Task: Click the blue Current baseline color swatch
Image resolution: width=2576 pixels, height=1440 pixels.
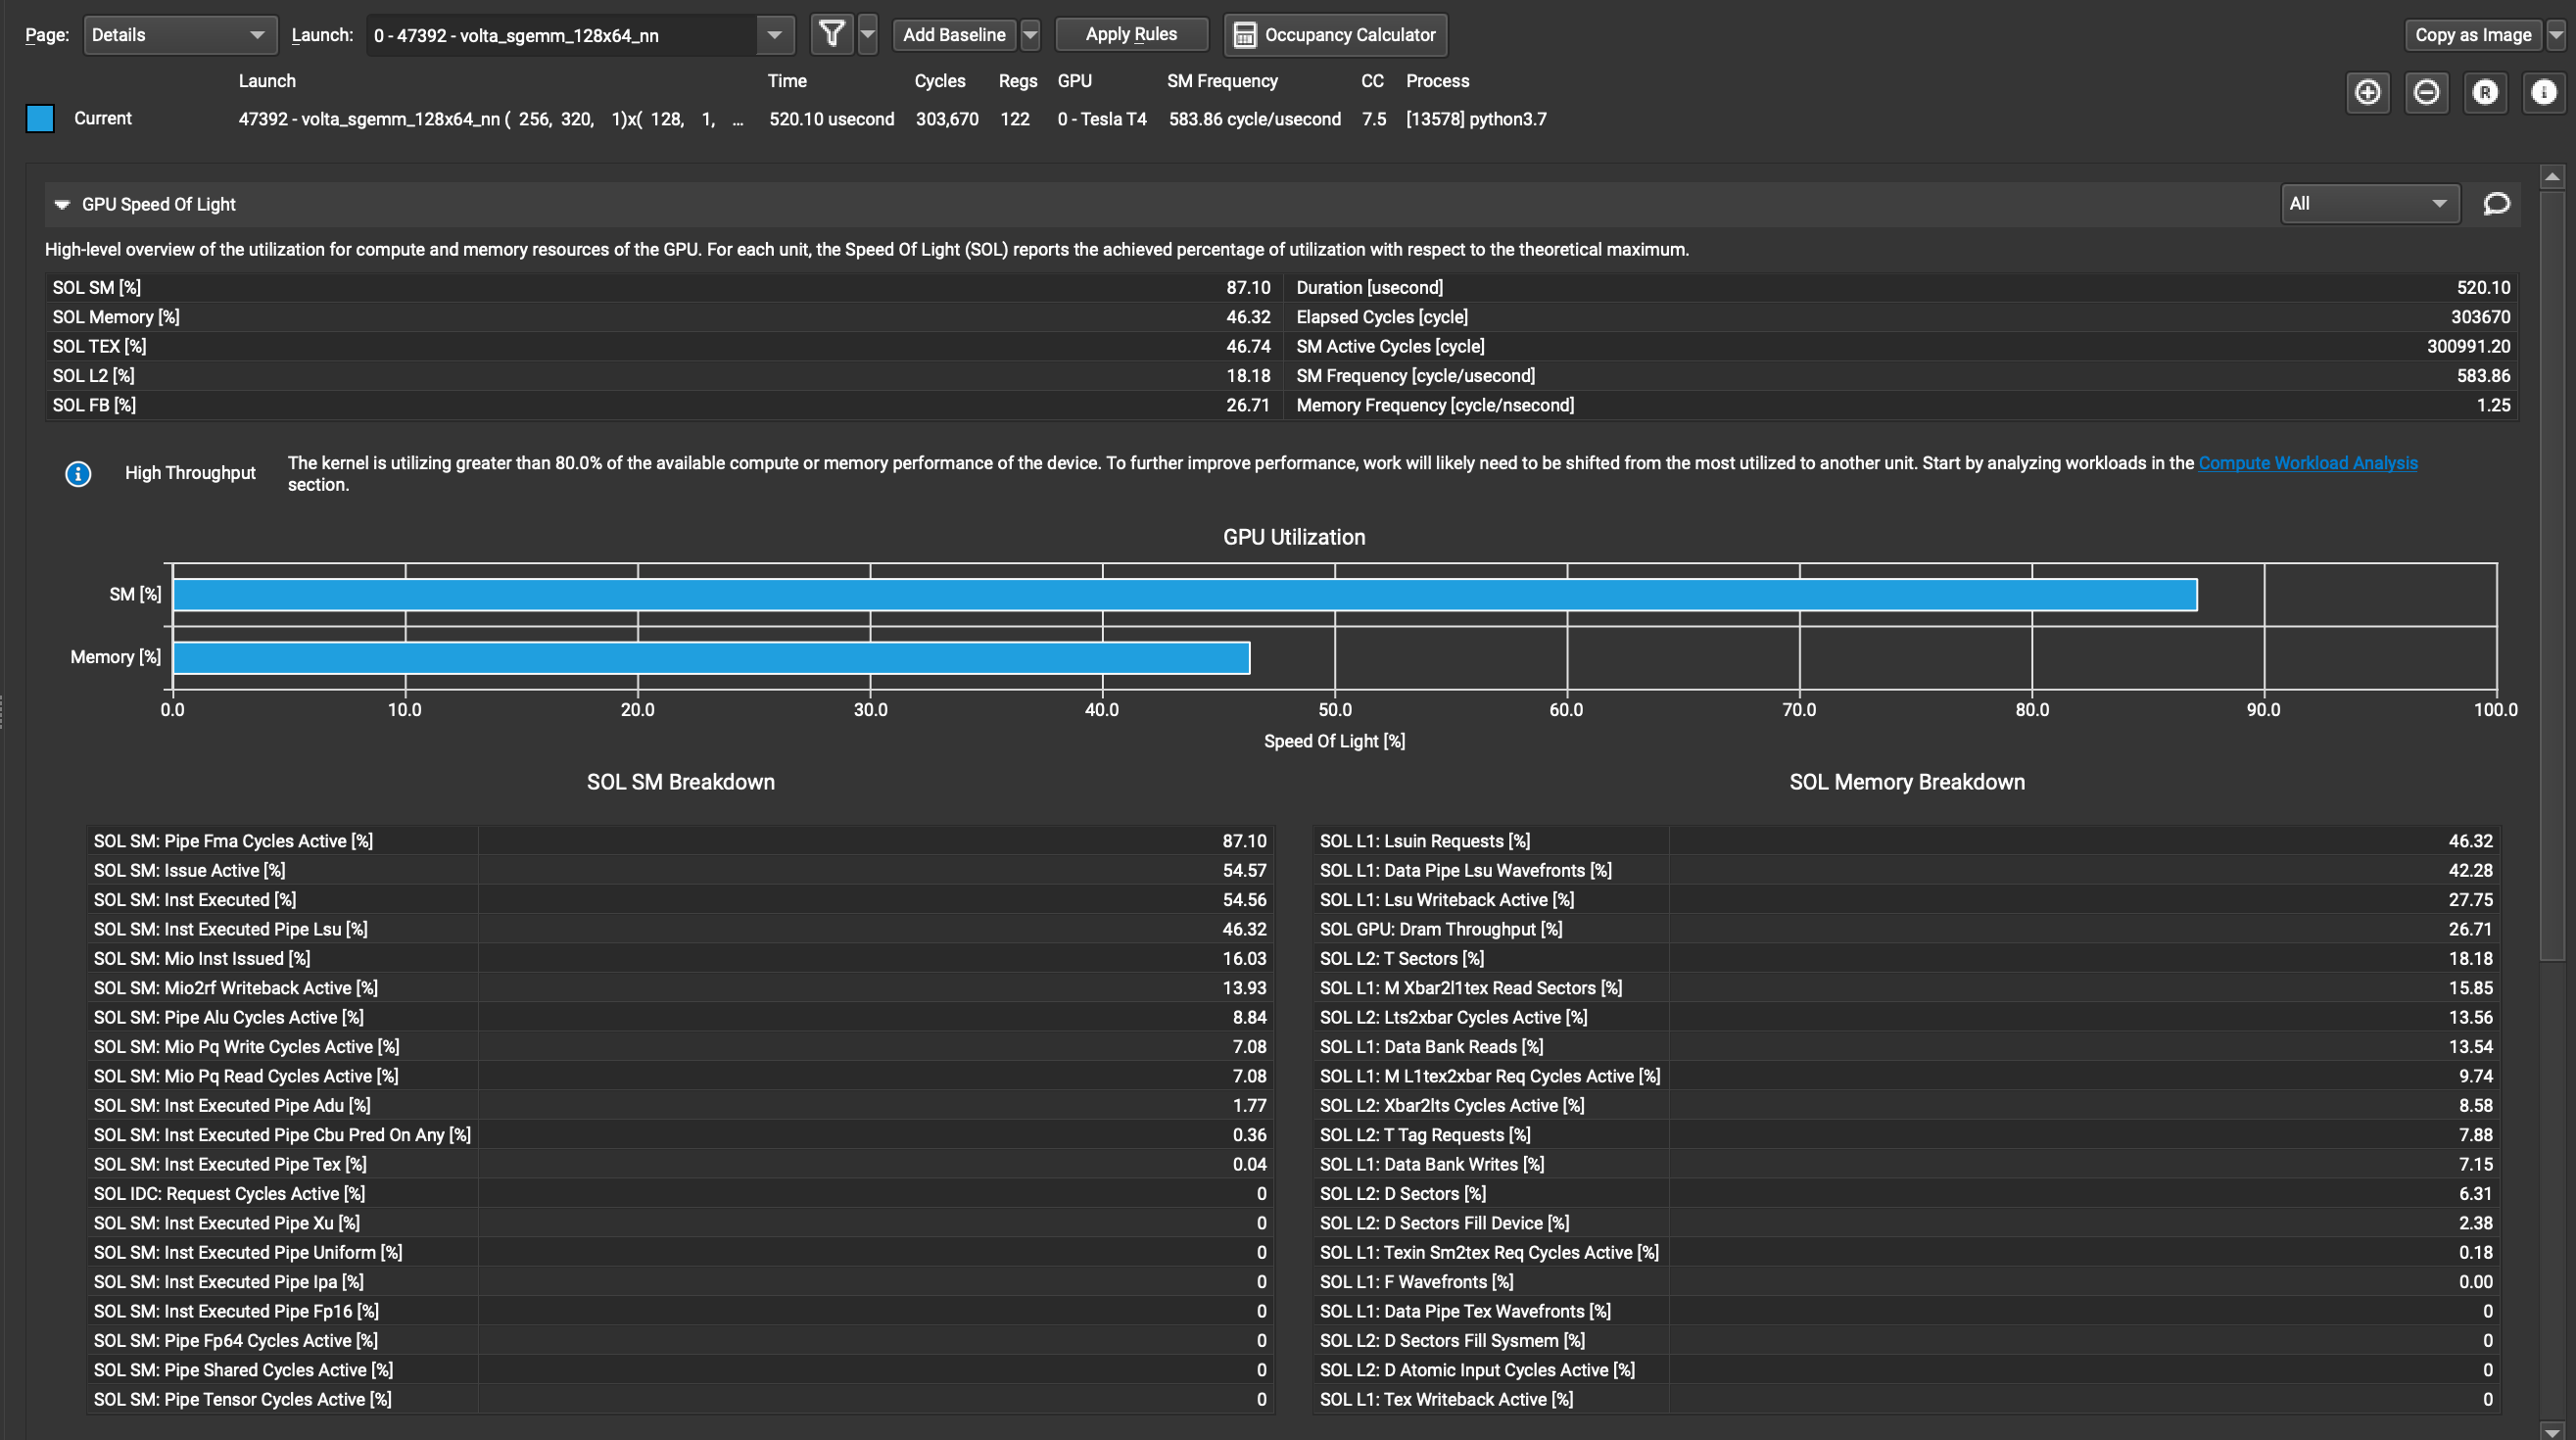Action: pos(40,118)
